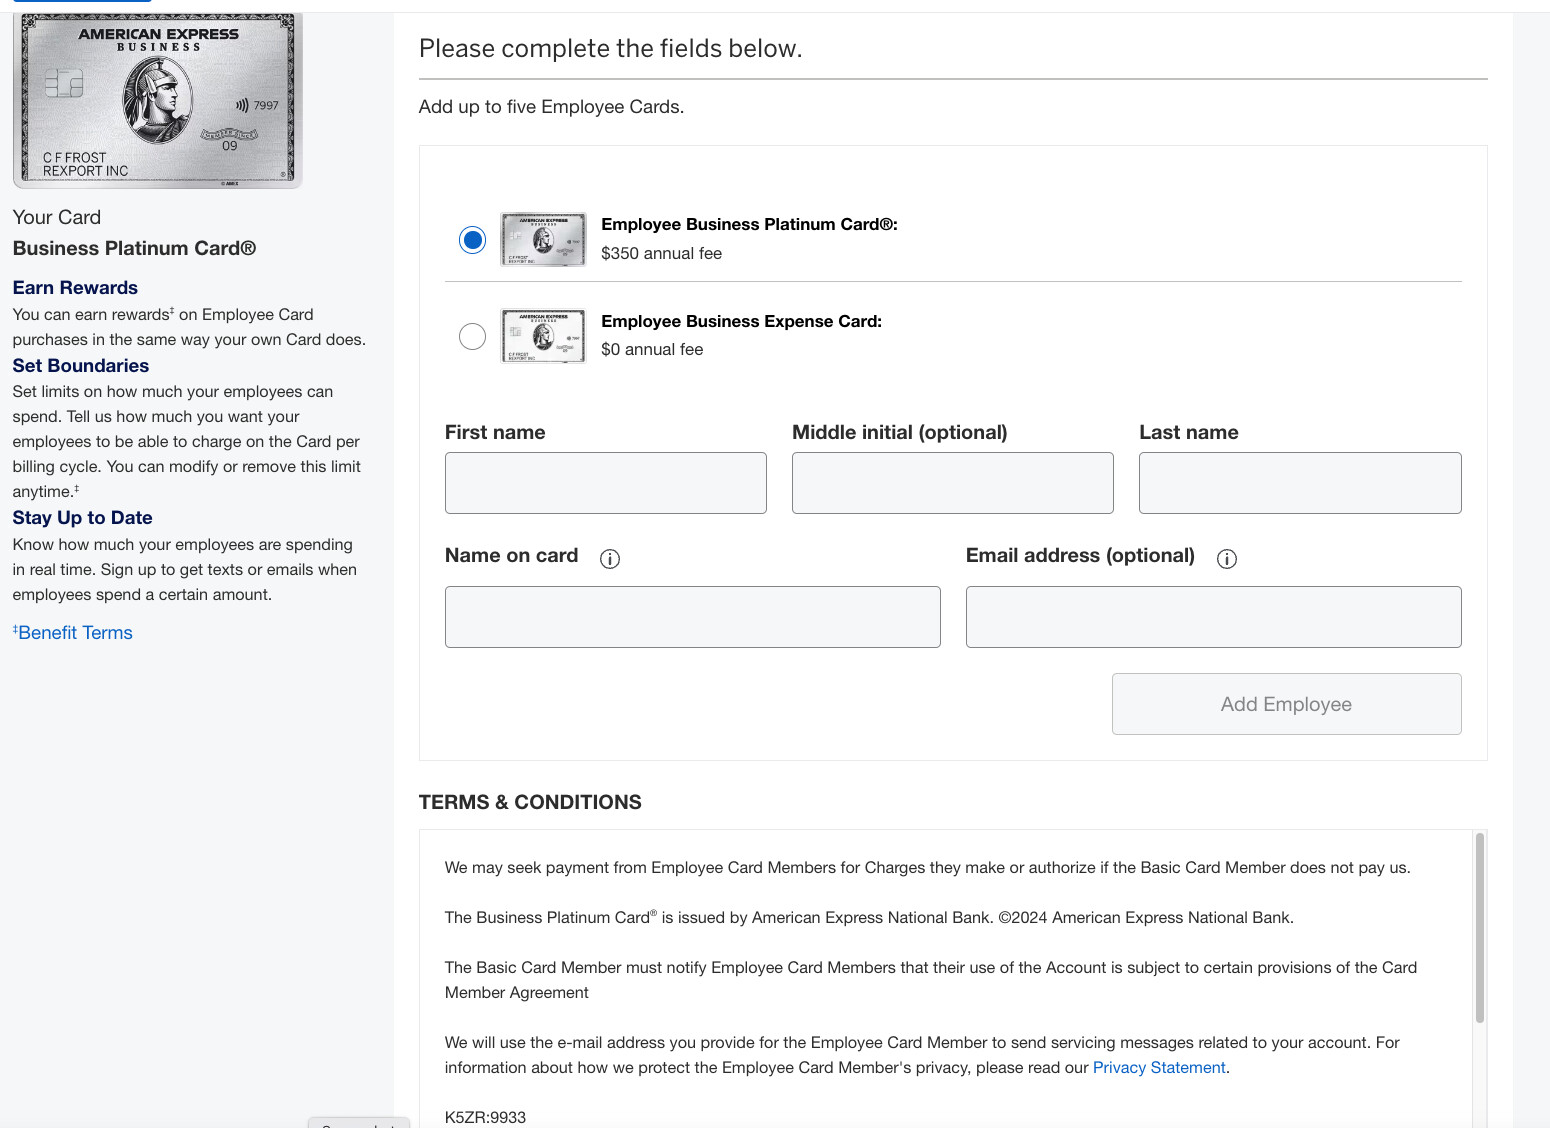Viewport: 1550px width, 1128px height.
Task: Click the Business Platinum Card® title in sidebar
Action: click(134, 249)
